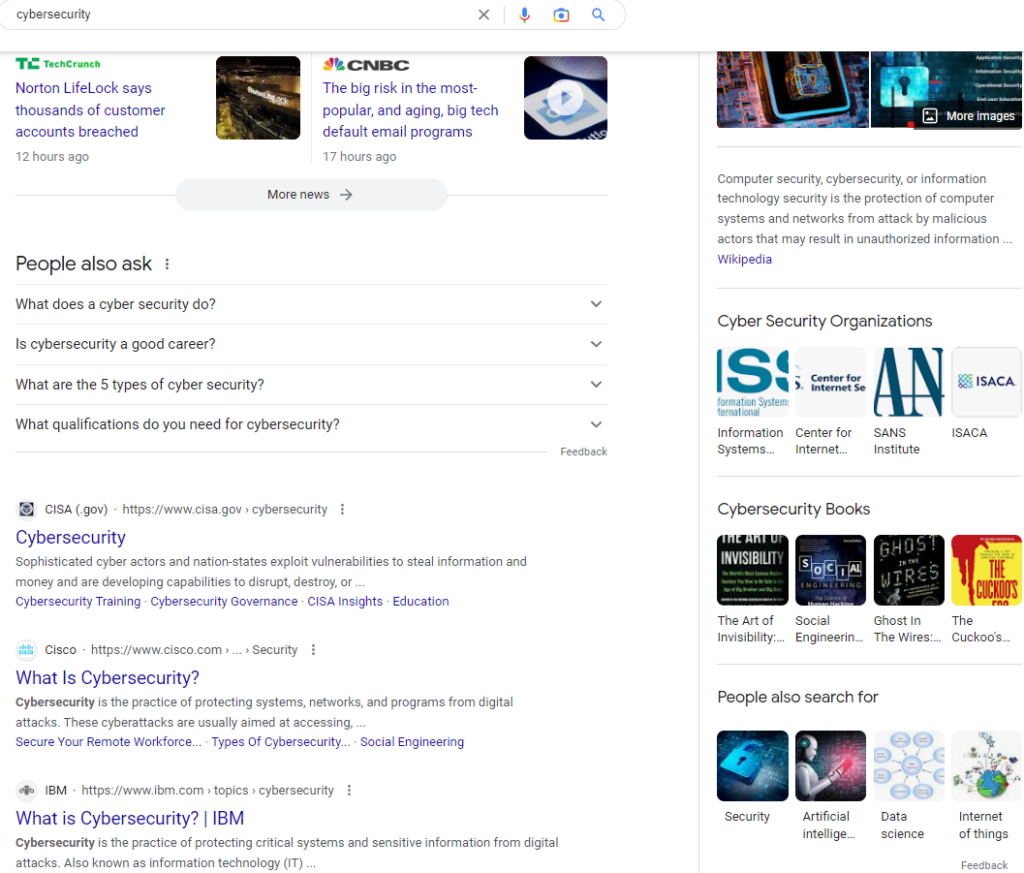The width and height of the screenshot is (1024, 873).
Task: Open The Art of Invisibility book cover
Action: (752, 571)
